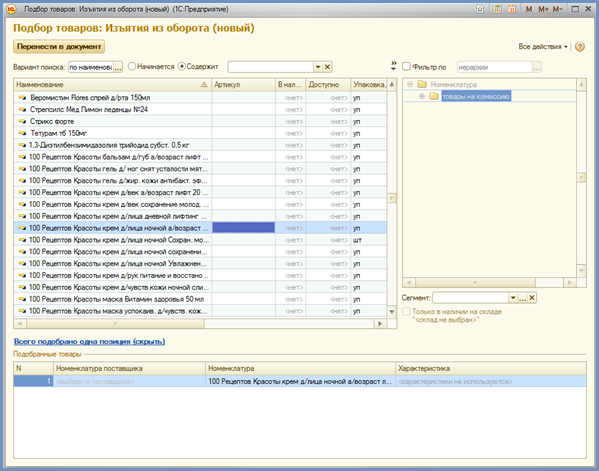This screenshot has height=471, width=599.
Task: Click in the search text input field
Action: [x=270, y=67]
